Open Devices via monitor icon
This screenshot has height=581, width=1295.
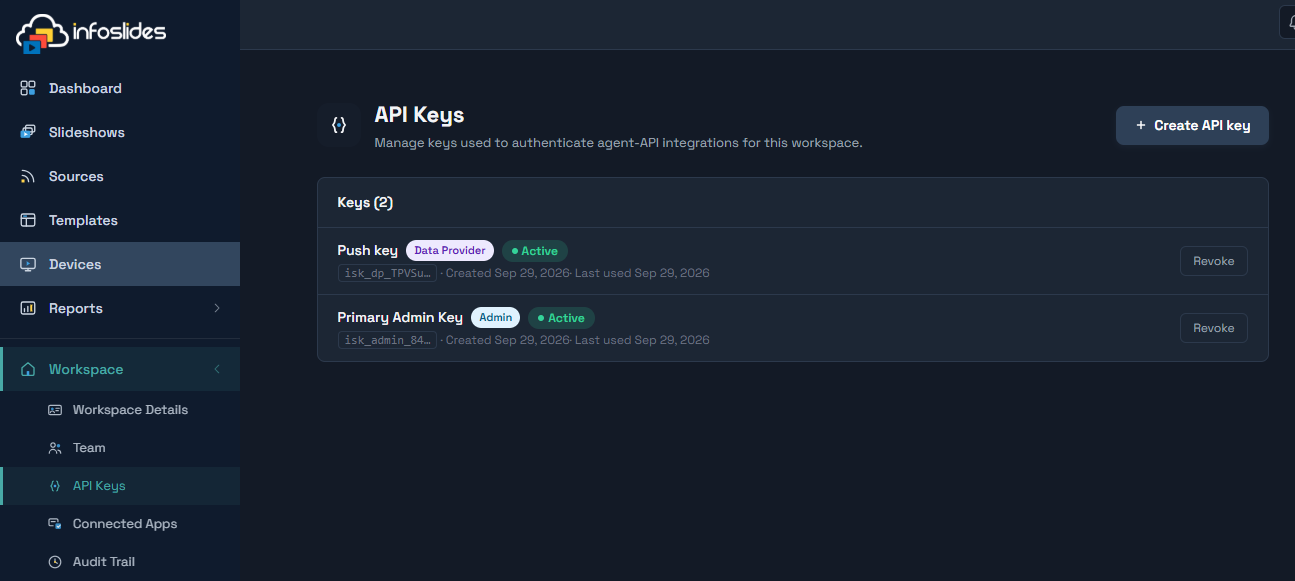point(28,264)
